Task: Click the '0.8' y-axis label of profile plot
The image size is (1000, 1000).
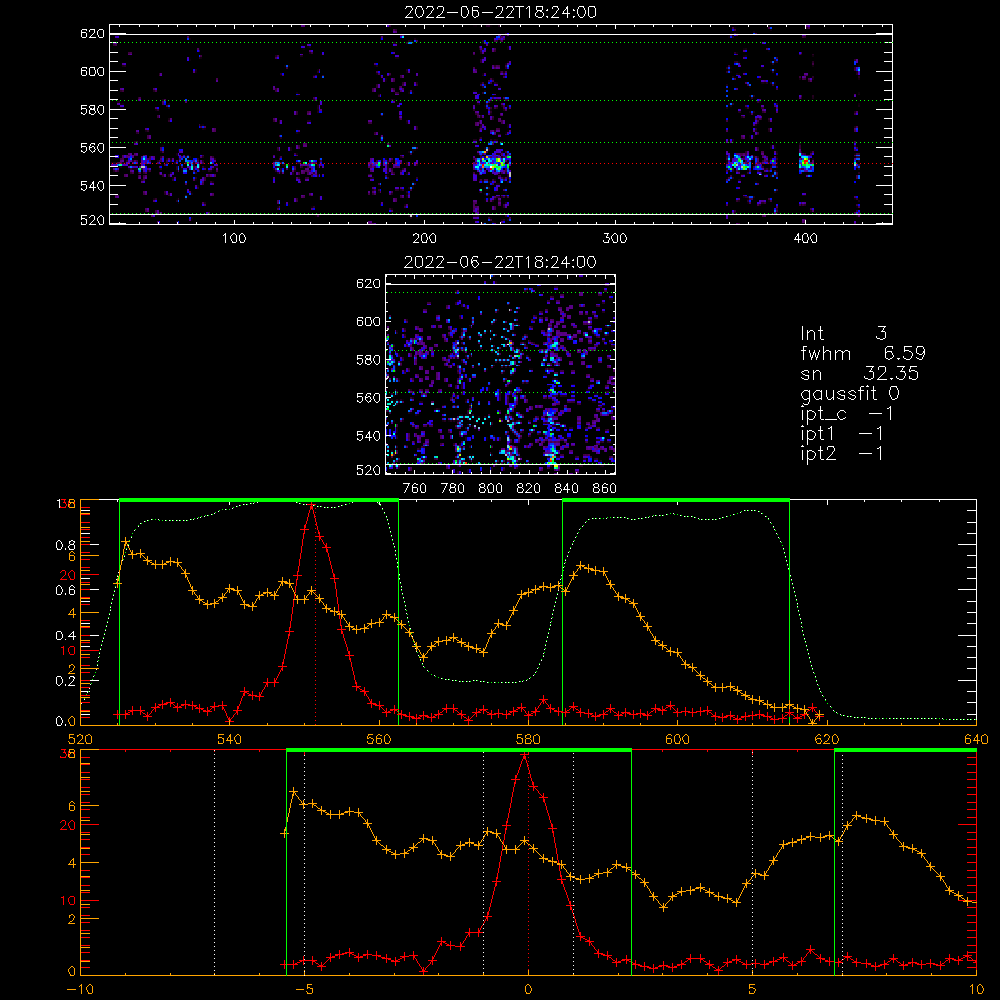Action: (66, 545)
